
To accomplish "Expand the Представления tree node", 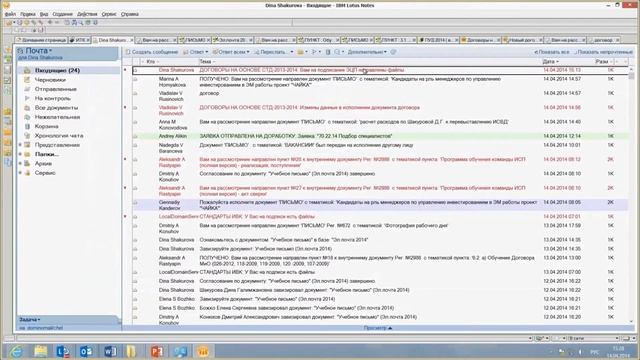I will (x=20, y=145).
